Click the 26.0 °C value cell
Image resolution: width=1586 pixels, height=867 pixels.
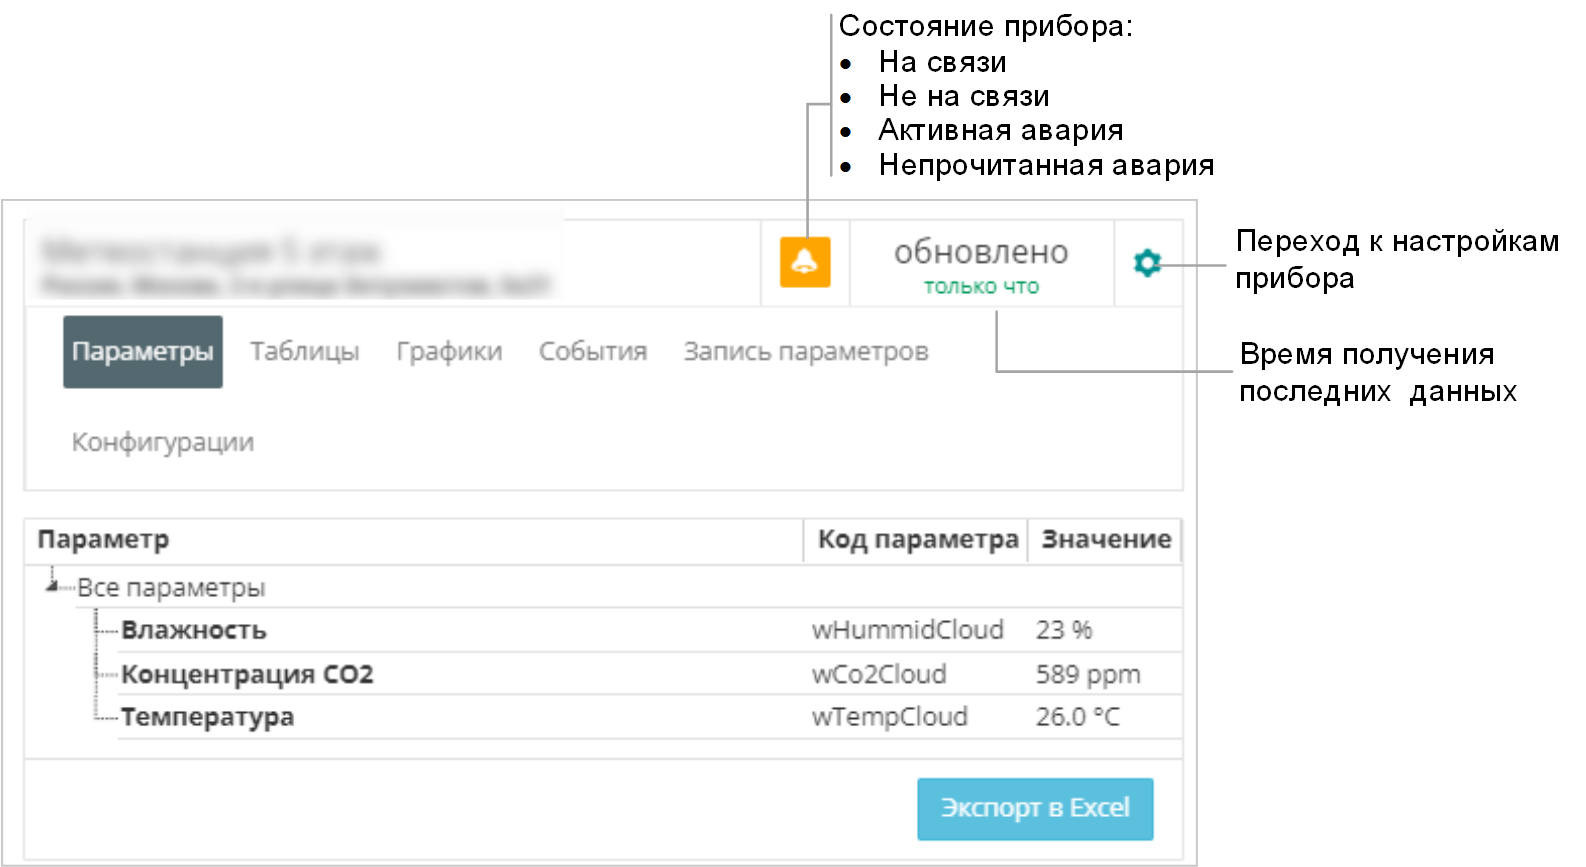[1077, 718]
